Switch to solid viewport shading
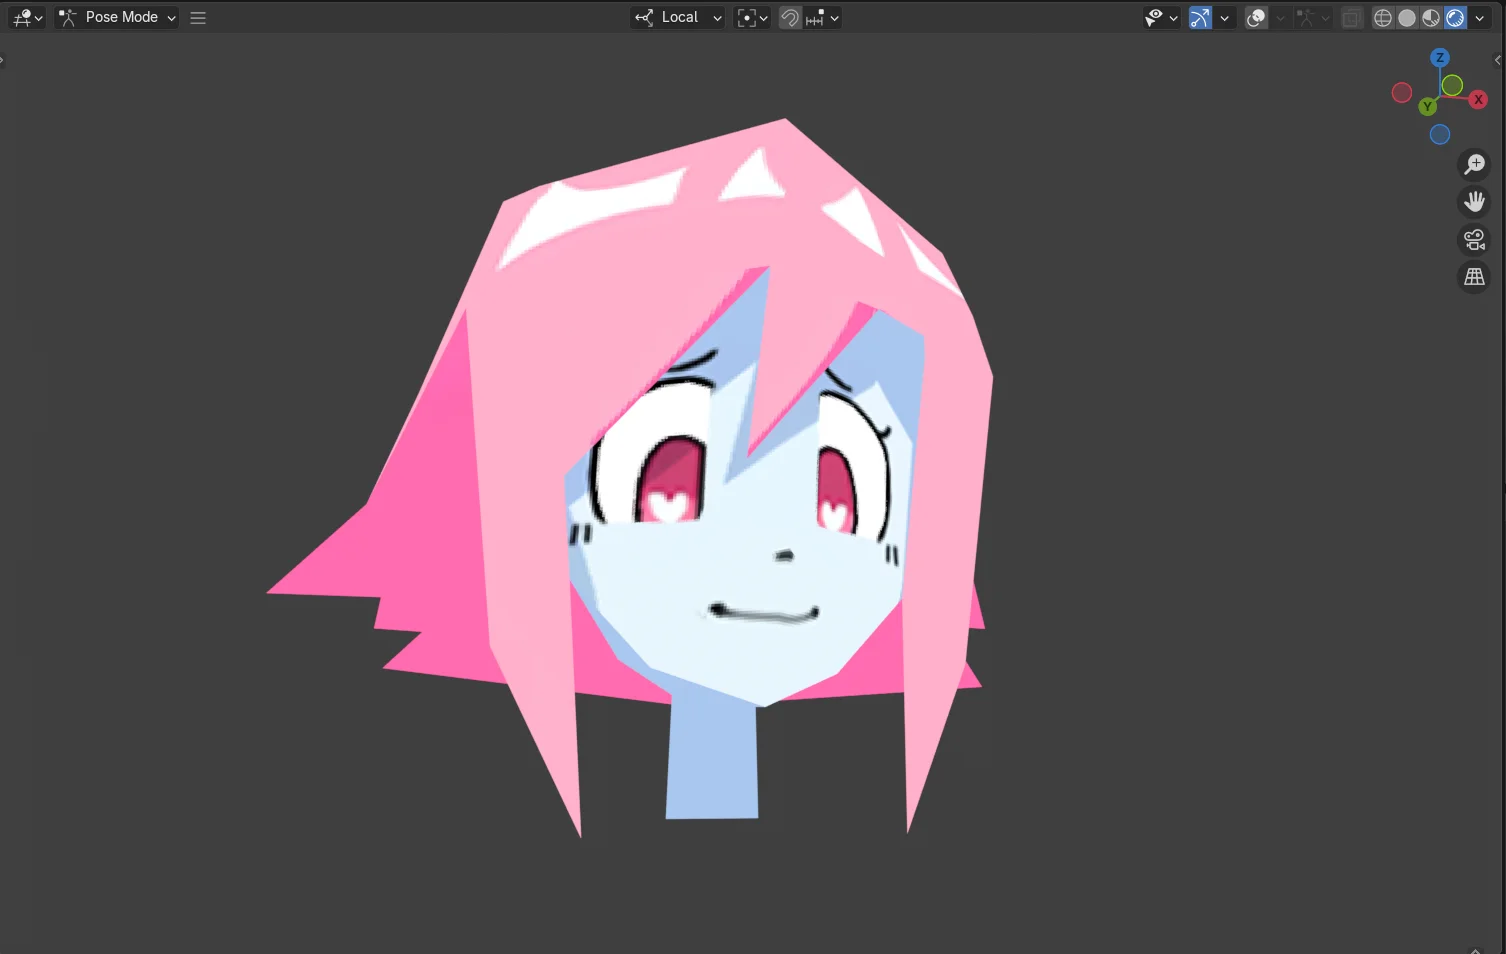Screen dimensions: 1506x954 pos(1406,17)
